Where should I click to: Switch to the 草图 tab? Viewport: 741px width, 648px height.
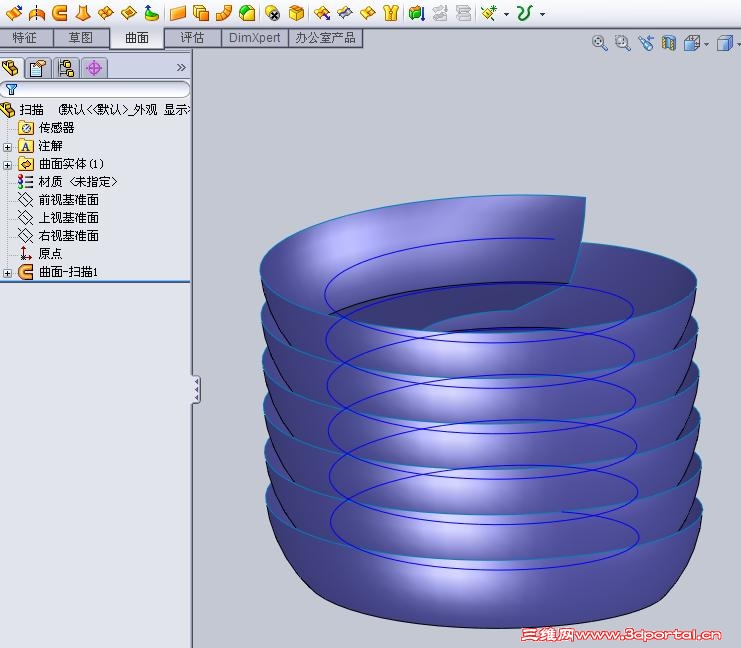point(81,38)
